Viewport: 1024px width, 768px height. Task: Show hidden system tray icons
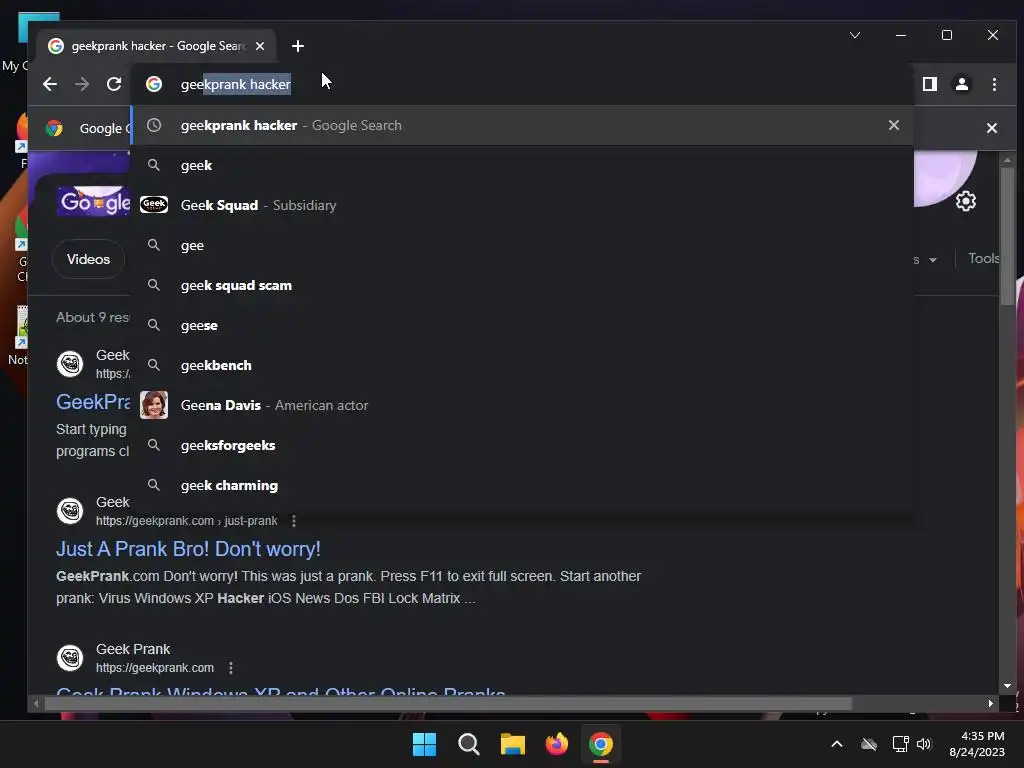837,744
